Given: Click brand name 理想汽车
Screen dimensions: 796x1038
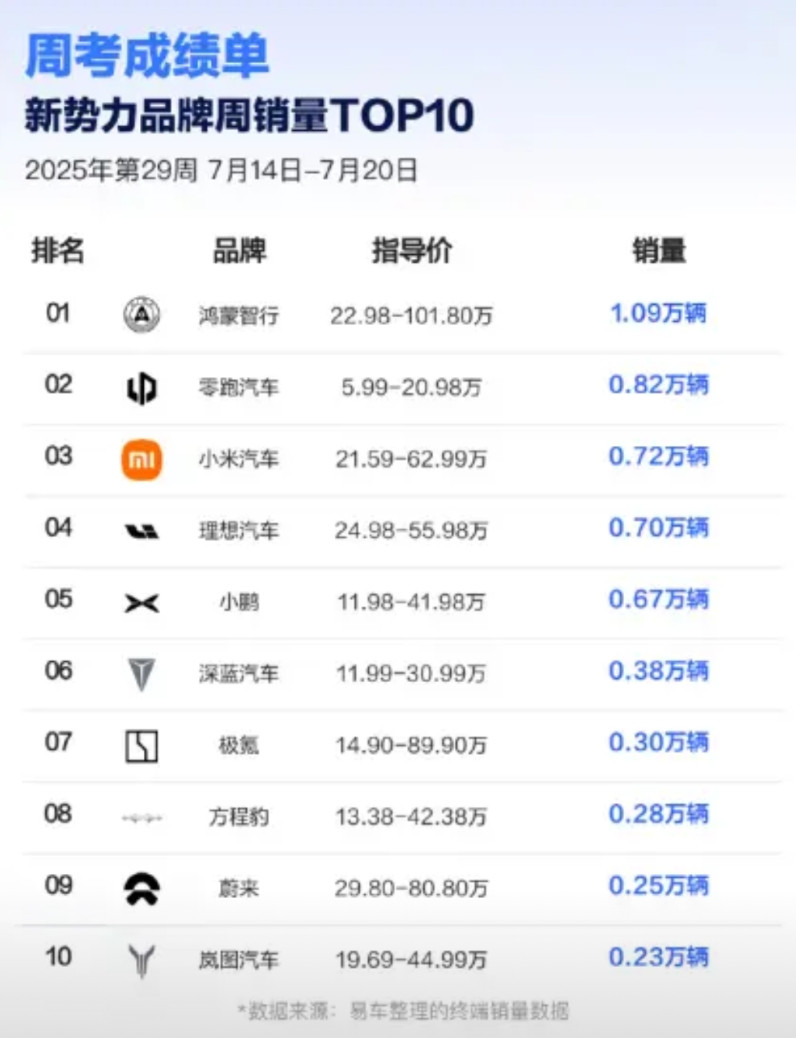Looking at the screenshot, I should point(239,530).
